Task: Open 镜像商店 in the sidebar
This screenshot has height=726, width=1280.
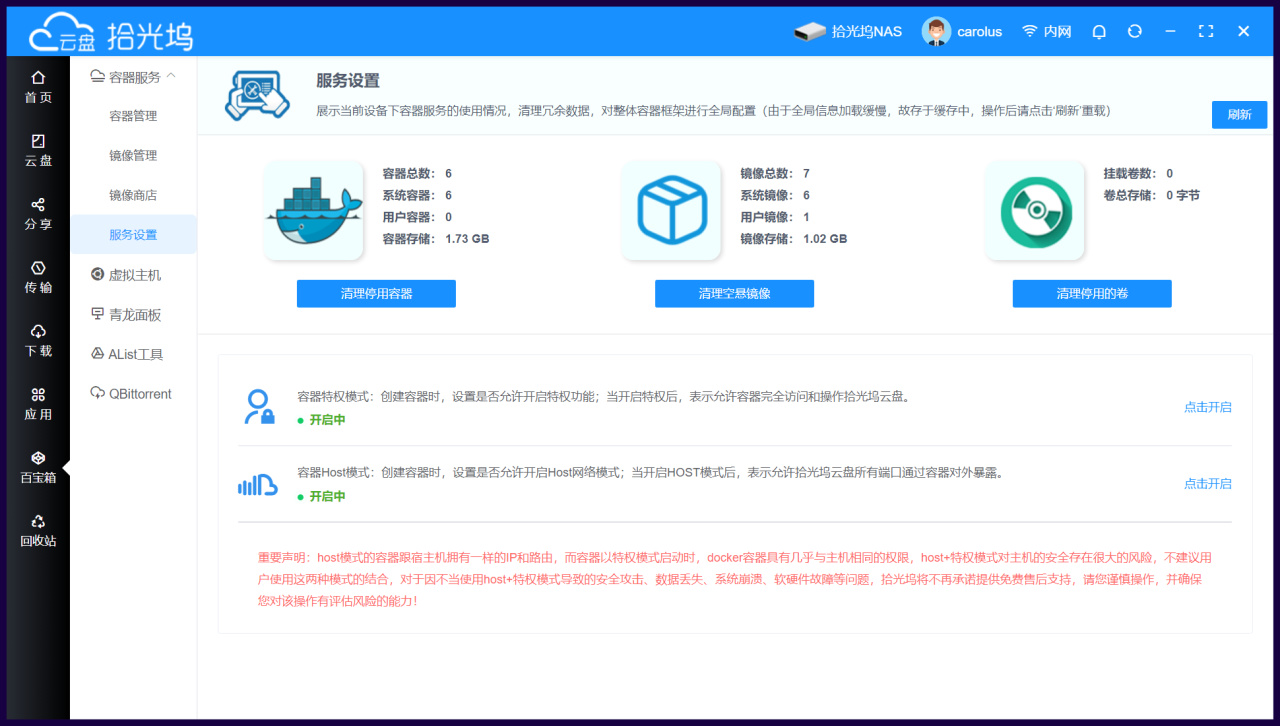Action: click(x=133, y=195)
